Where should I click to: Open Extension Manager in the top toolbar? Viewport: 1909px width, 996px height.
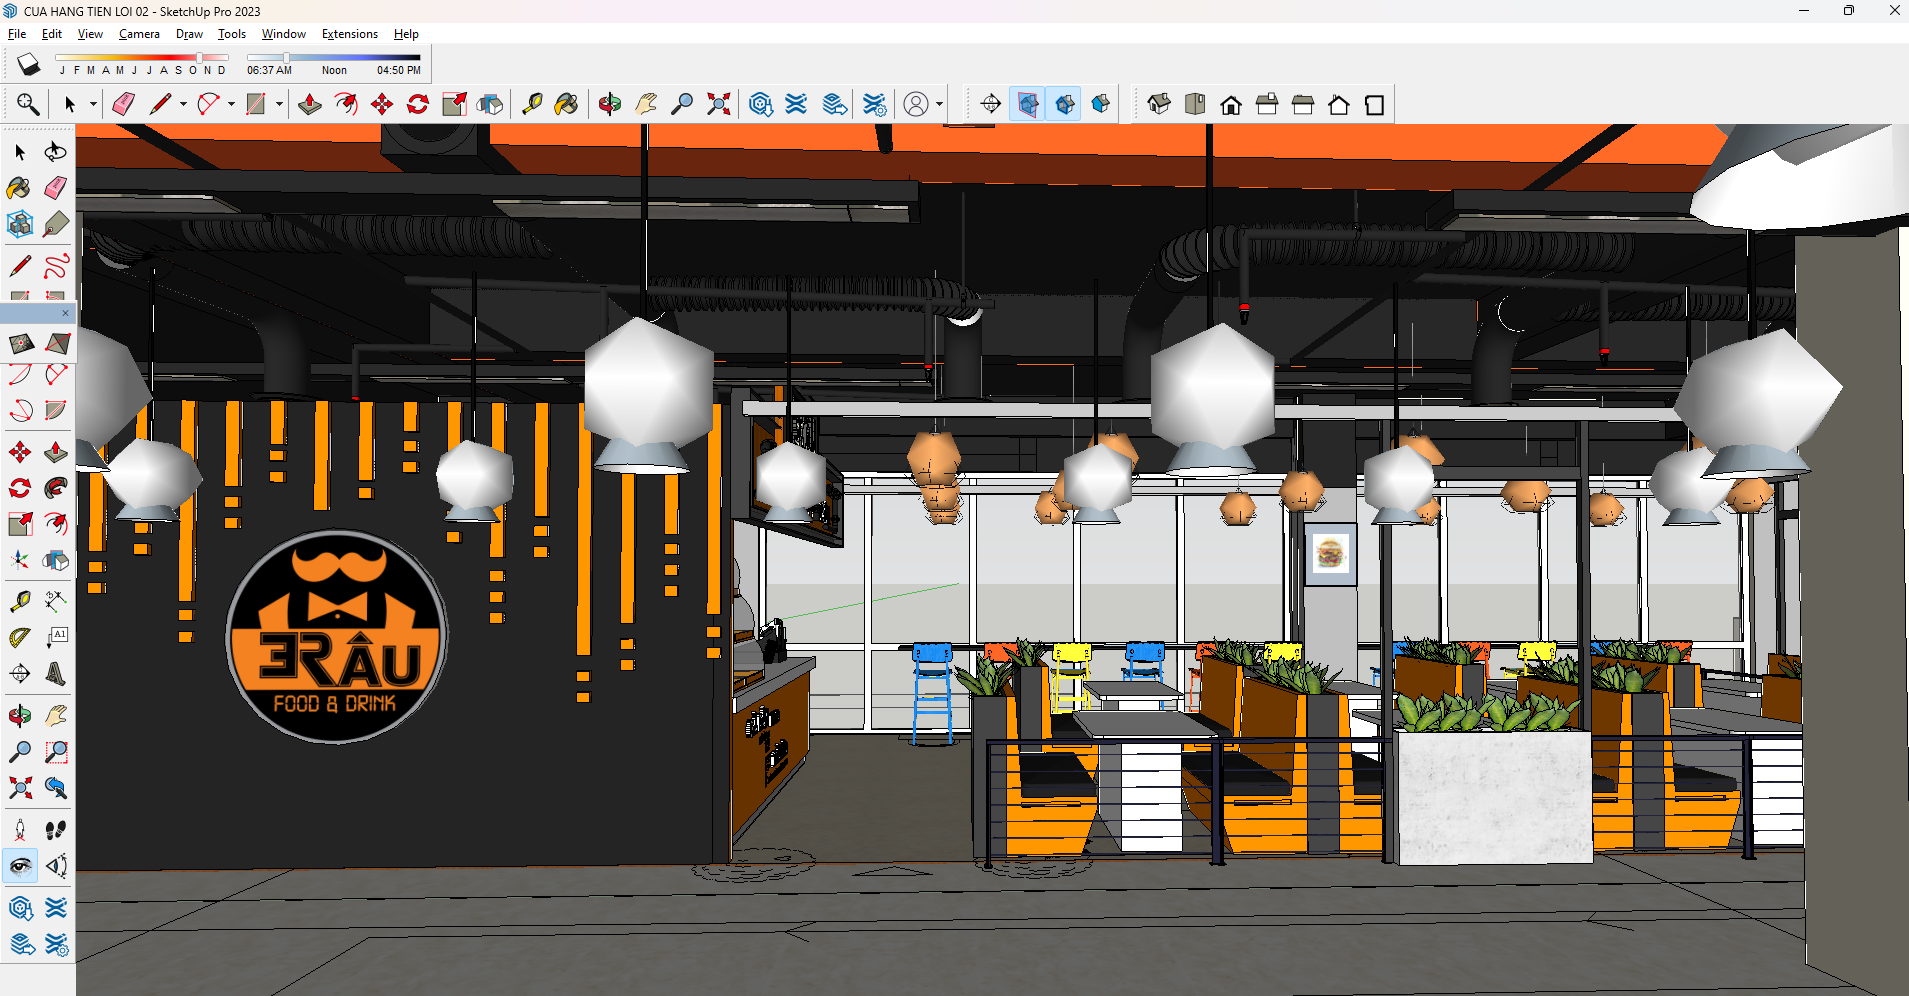tap(874, 104)
